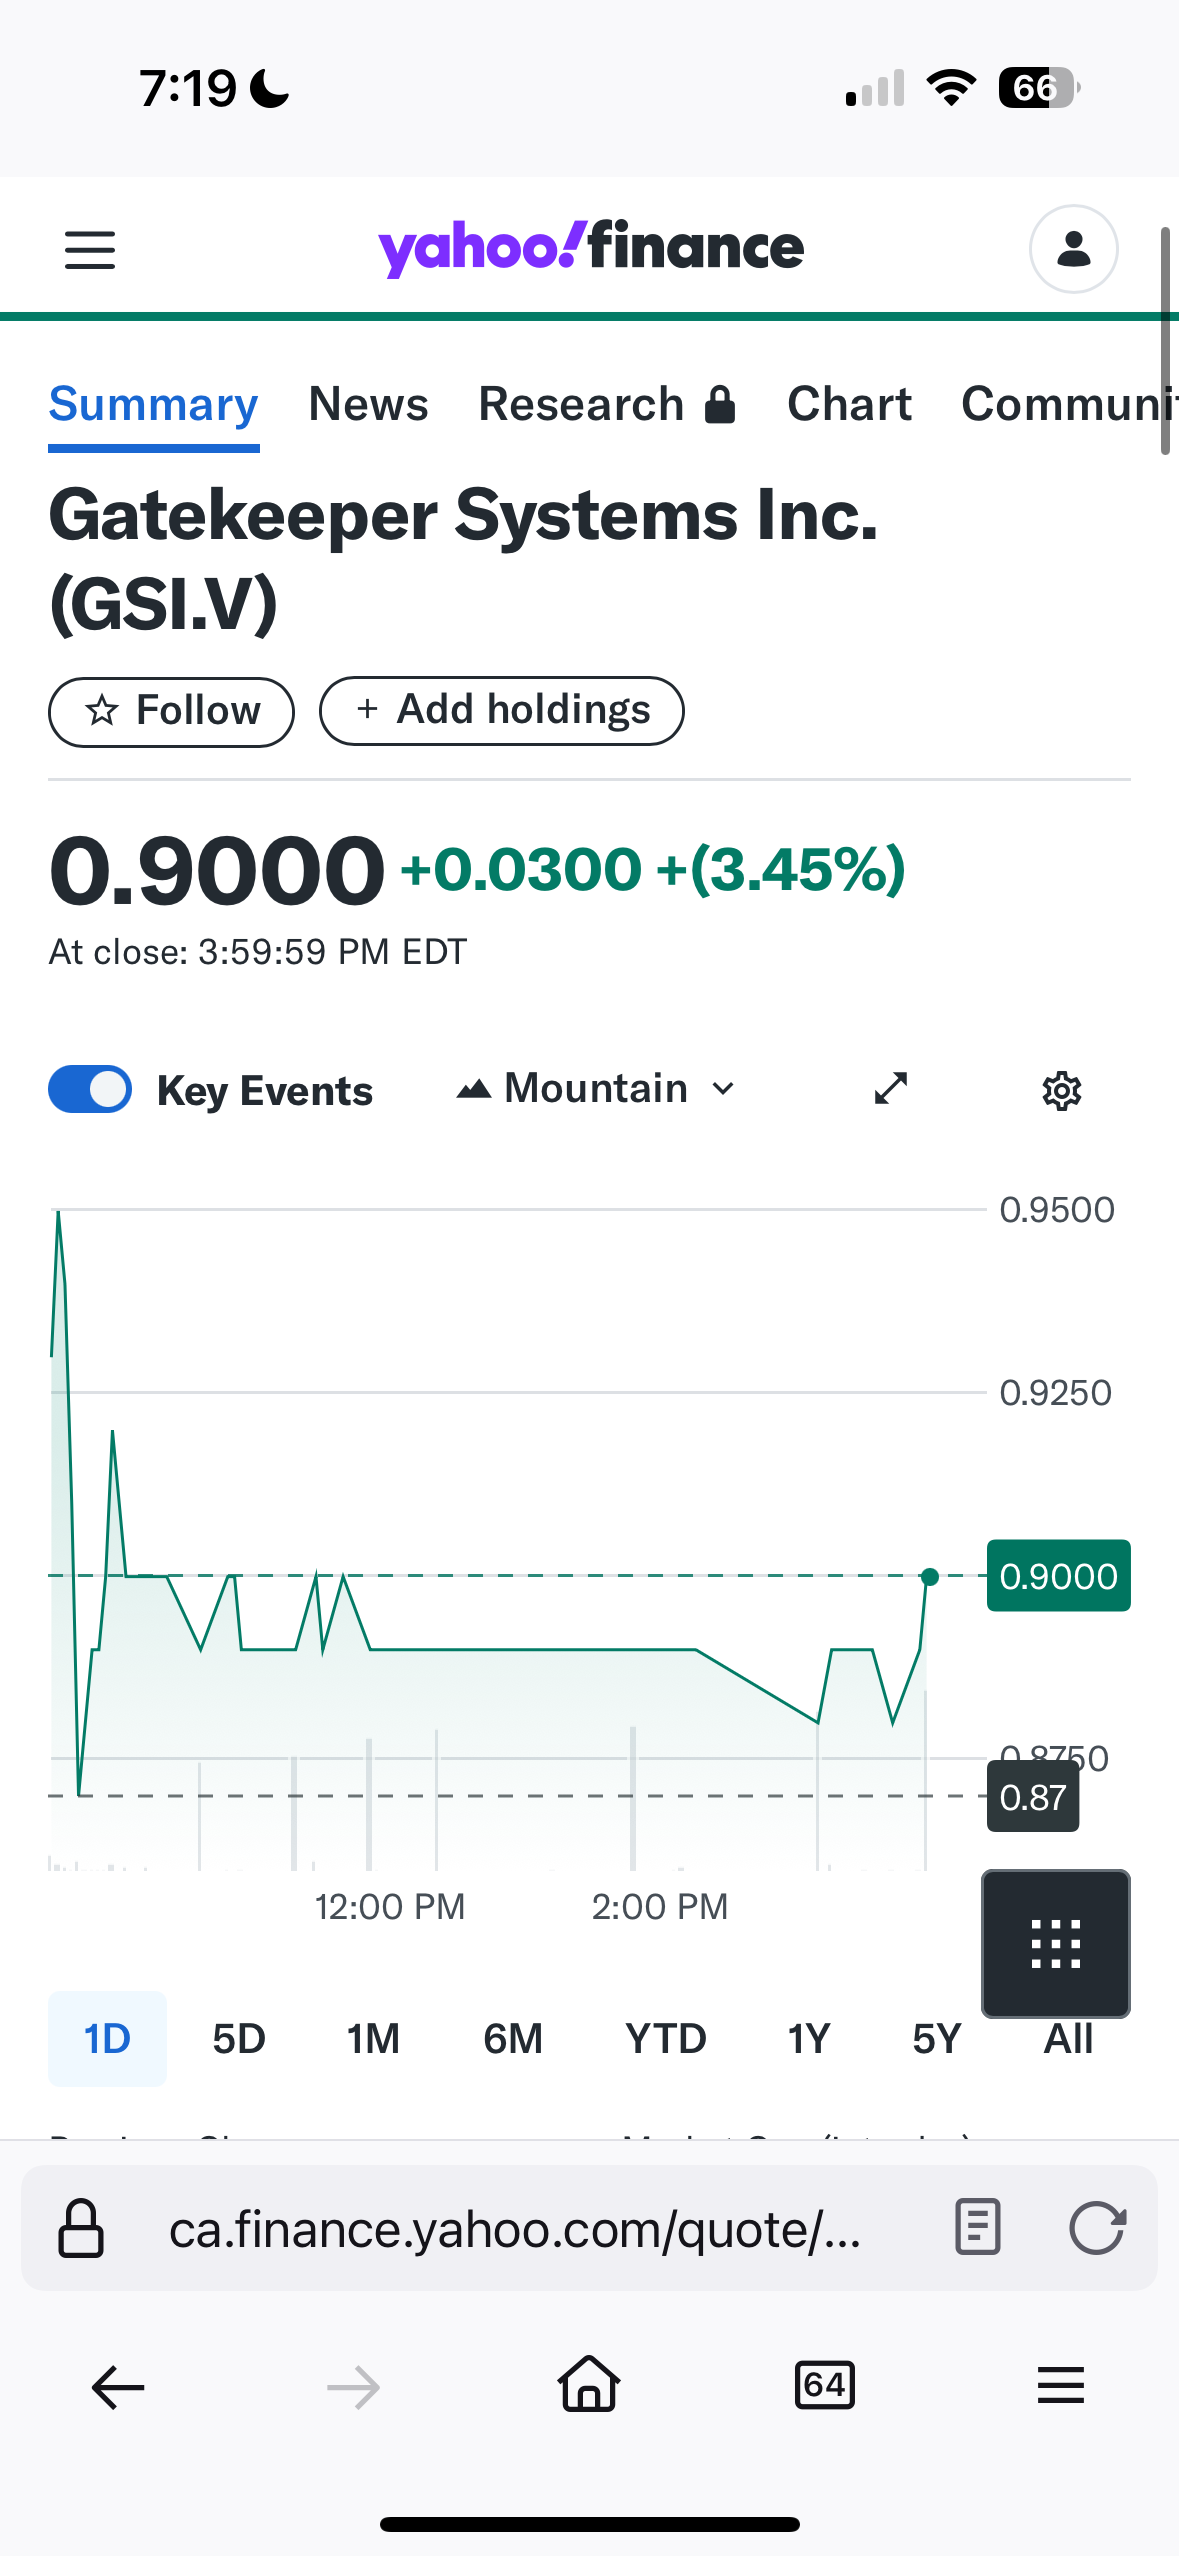
Task: Select the 5D time range
Action: [239, 2039]
